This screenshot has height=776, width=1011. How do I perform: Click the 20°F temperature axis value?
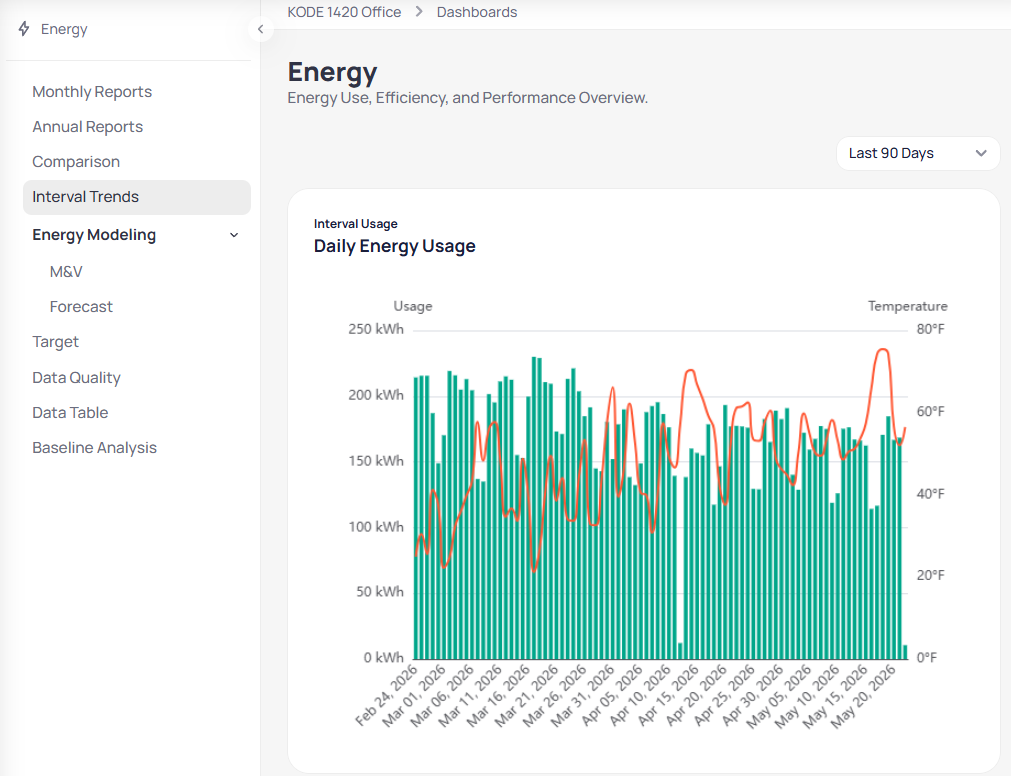click(x=930, y=575)
